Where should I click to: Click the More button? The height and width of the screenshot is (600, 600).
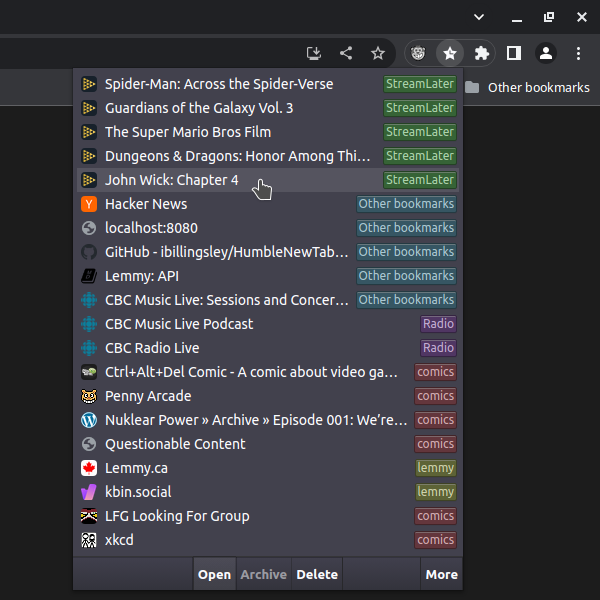442,574
